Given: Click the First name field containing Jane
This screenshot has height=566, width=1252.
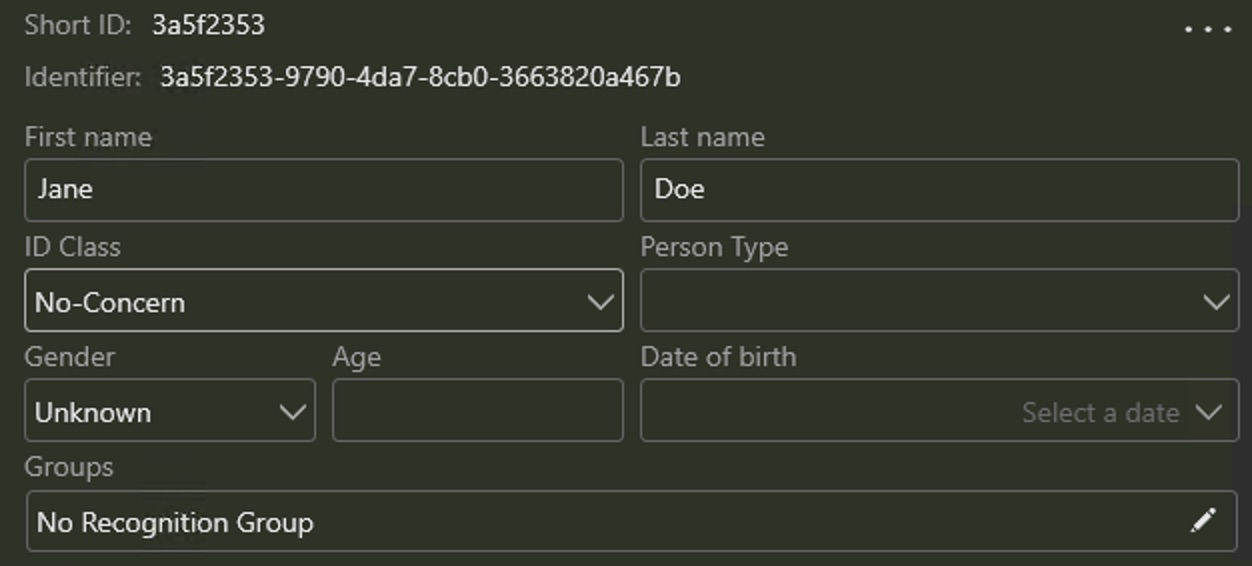Looking at the screenshot, I should 323,190.
